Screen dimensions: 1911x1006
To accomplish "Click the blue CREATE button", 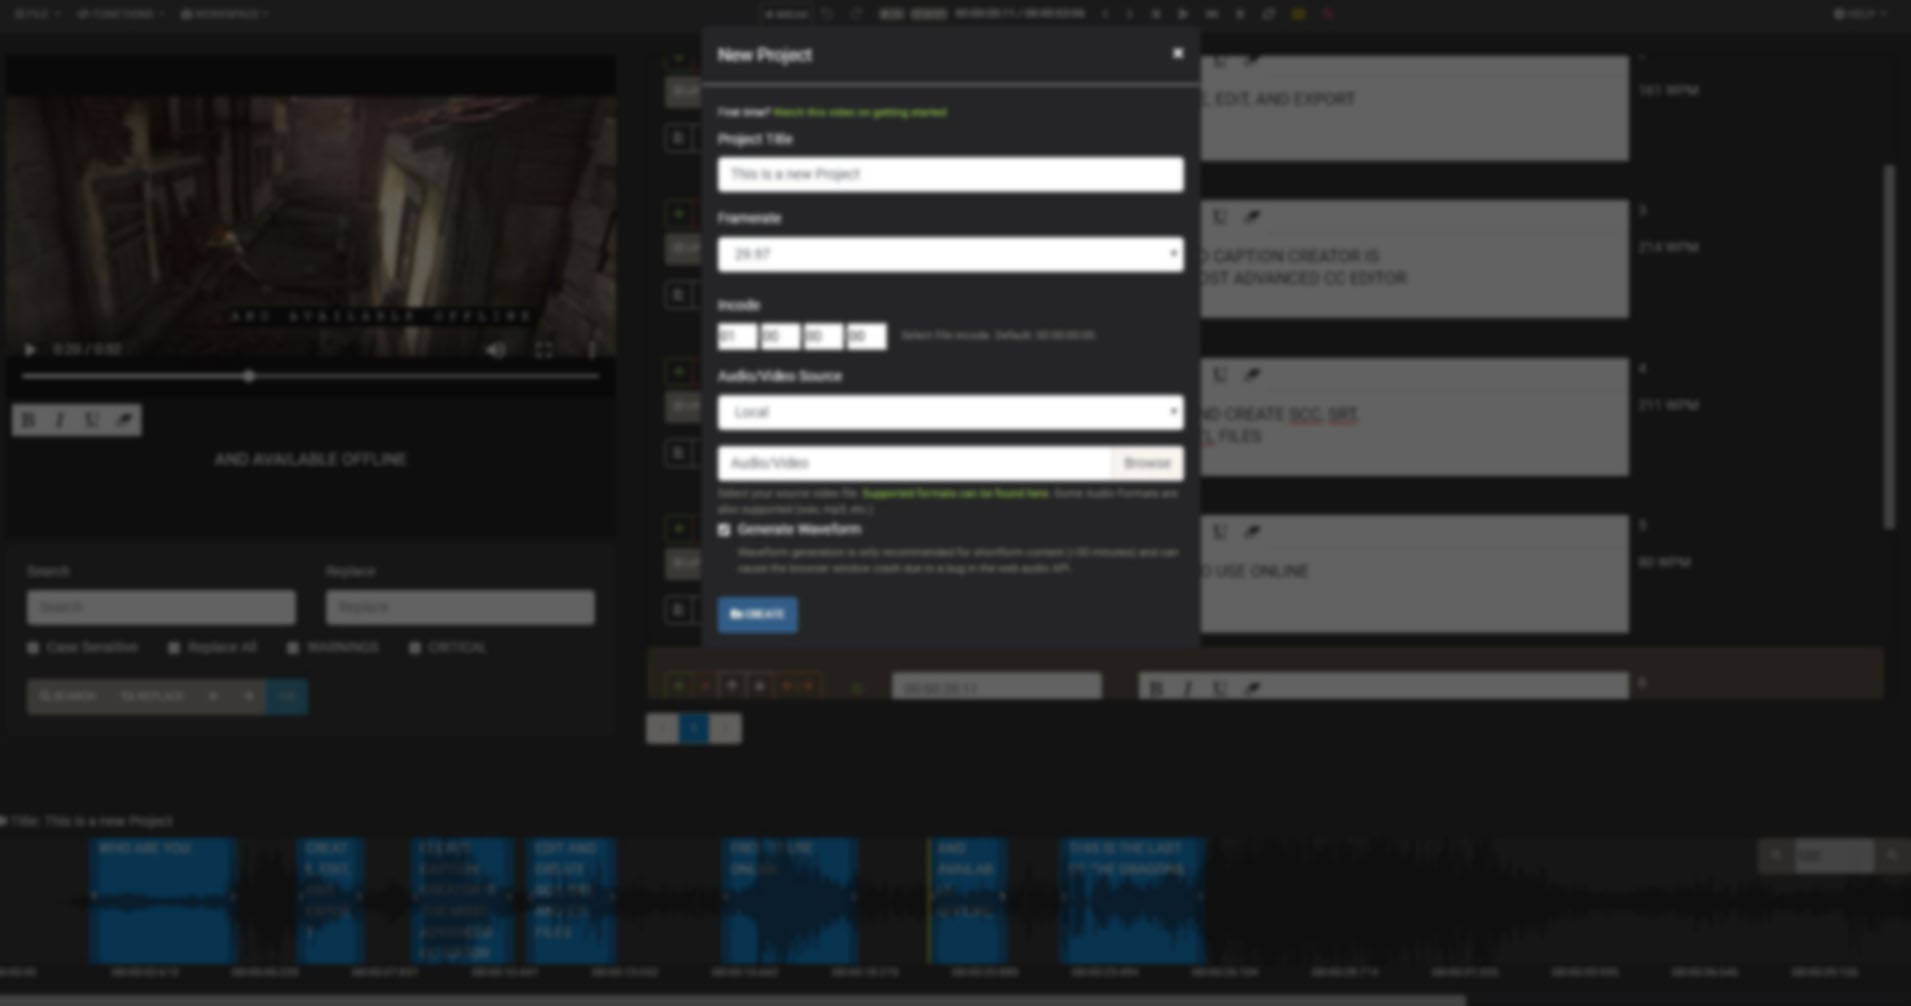I will coord(757,614).
